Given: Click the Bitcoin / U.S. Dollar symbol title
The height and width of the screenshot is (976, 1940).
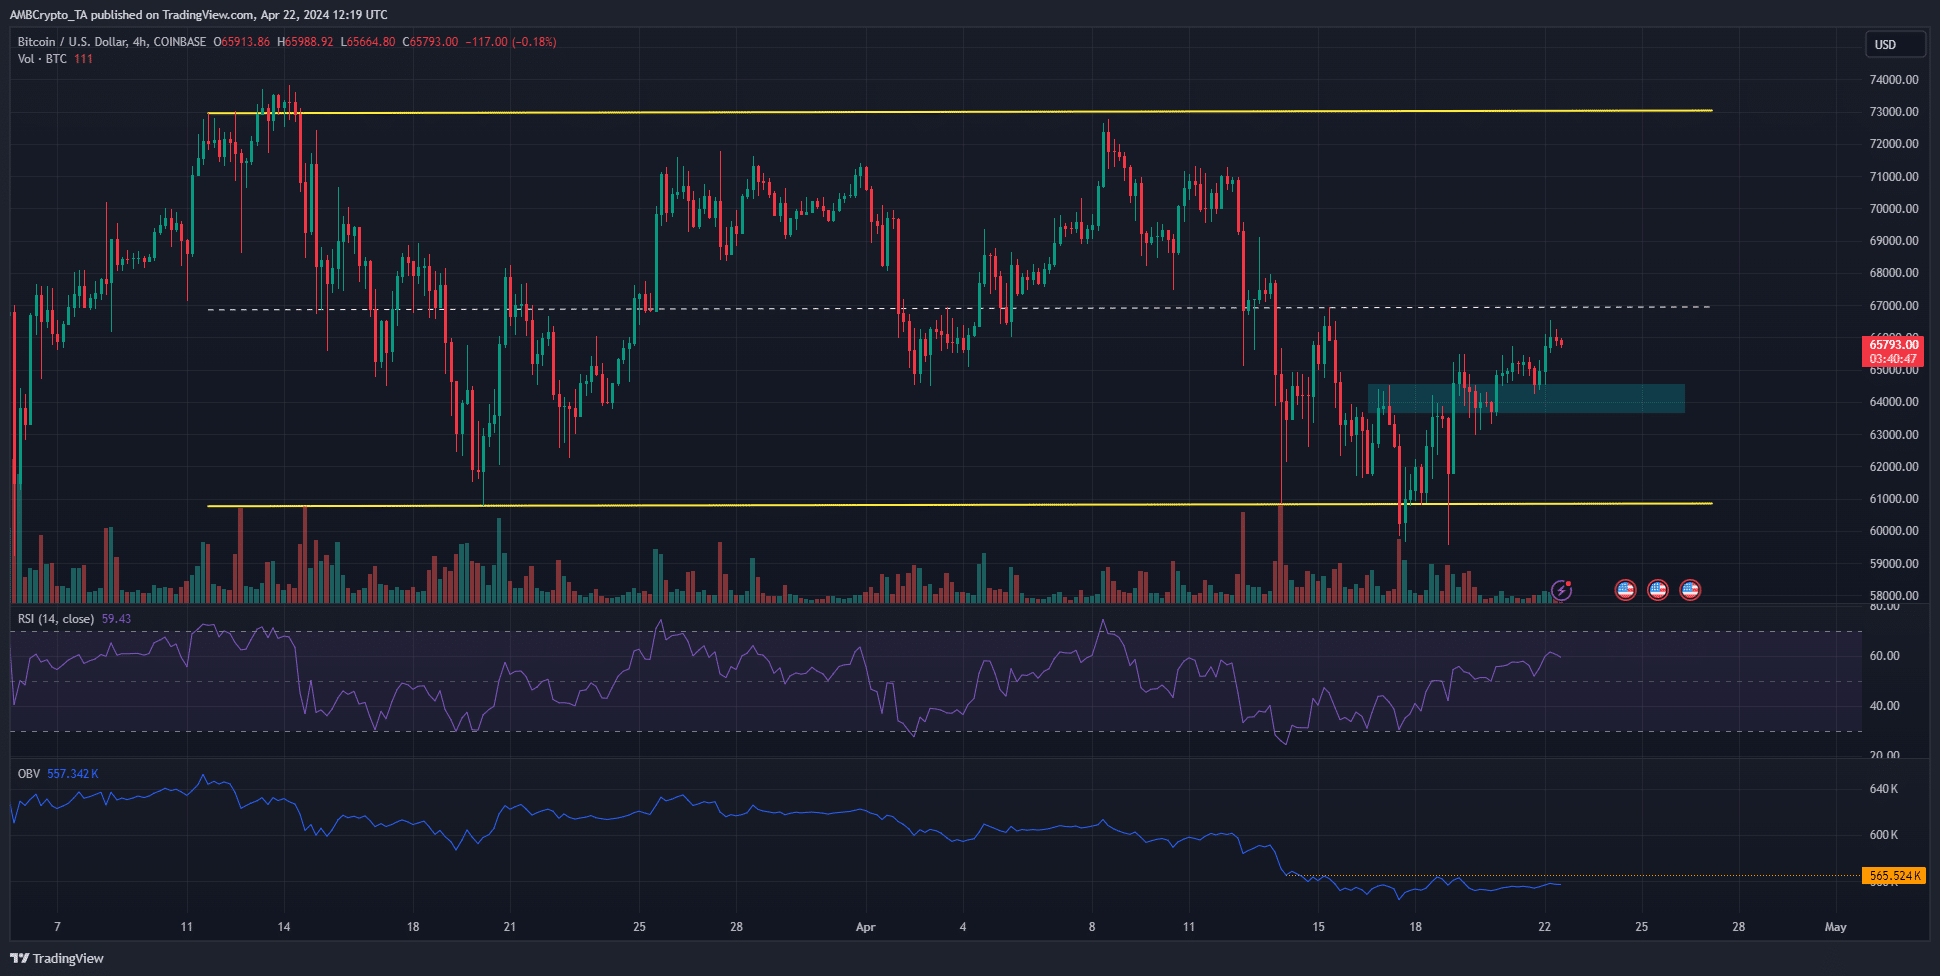Looking at the screenshot, I should [x=111, y=42].
